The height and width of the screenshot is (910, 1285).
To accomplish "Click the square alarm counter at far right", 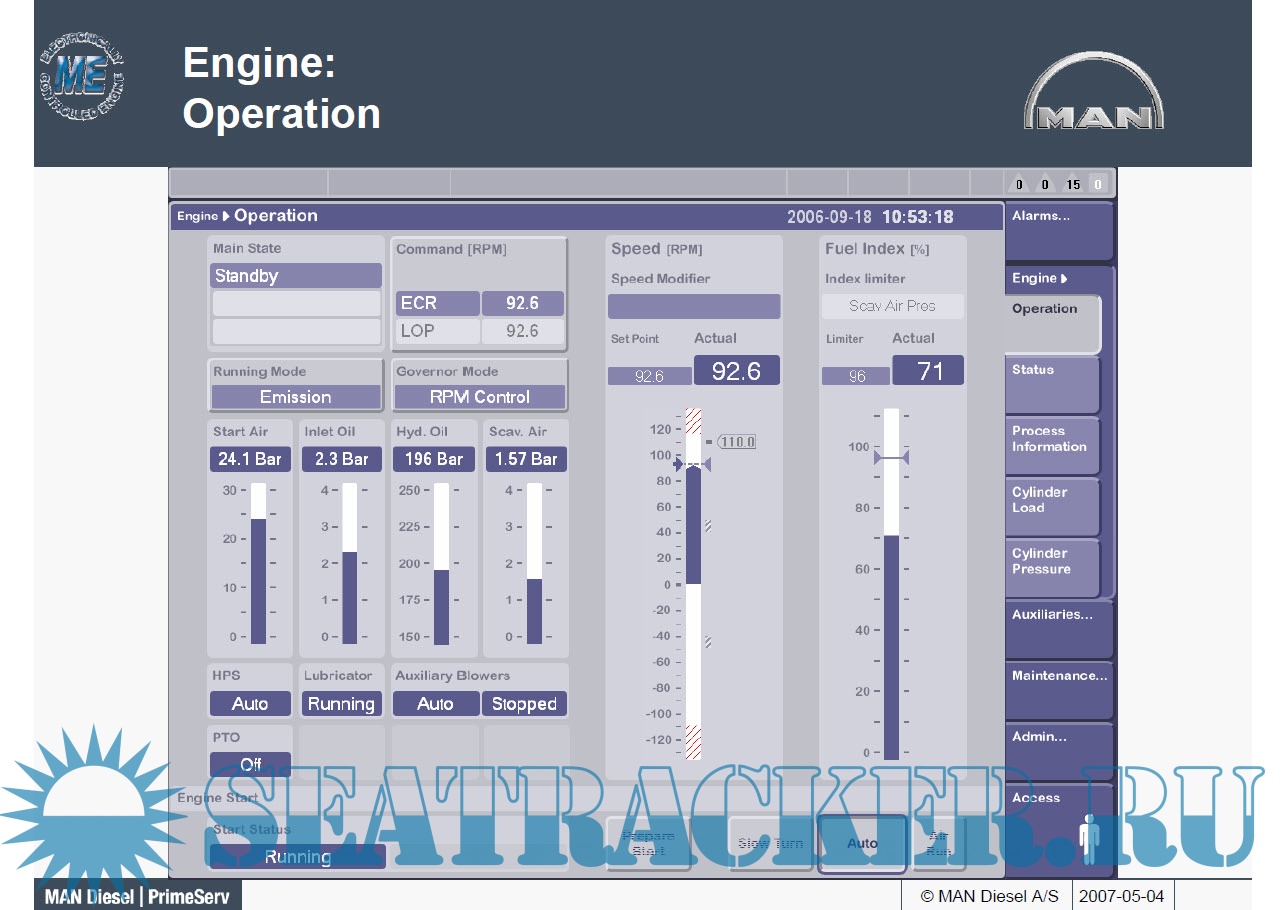I will coord(1097,184).
